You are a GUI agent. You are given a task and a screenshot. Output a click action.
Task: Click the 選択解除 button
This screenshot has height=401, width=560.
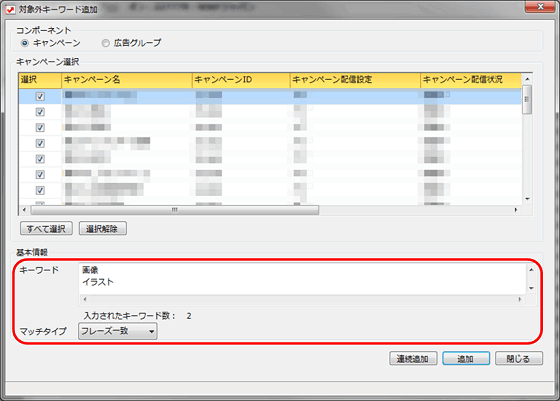[x=102, y=229]
